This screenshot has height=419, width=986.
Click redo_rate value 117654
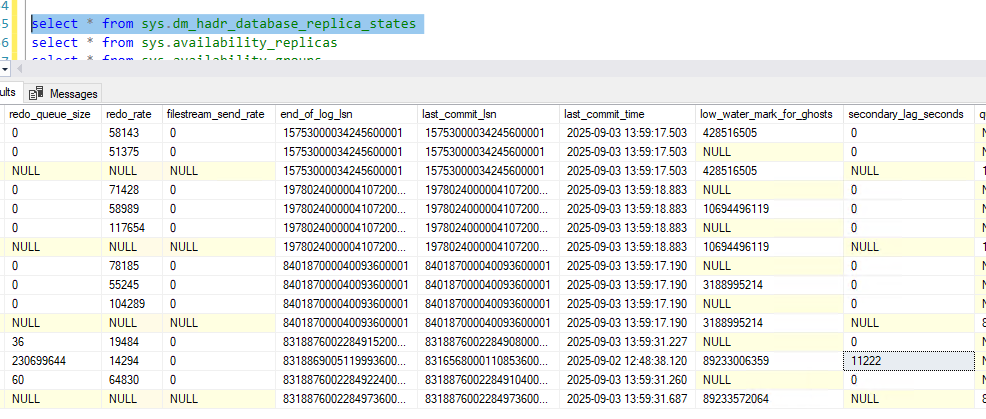(133, 228)
